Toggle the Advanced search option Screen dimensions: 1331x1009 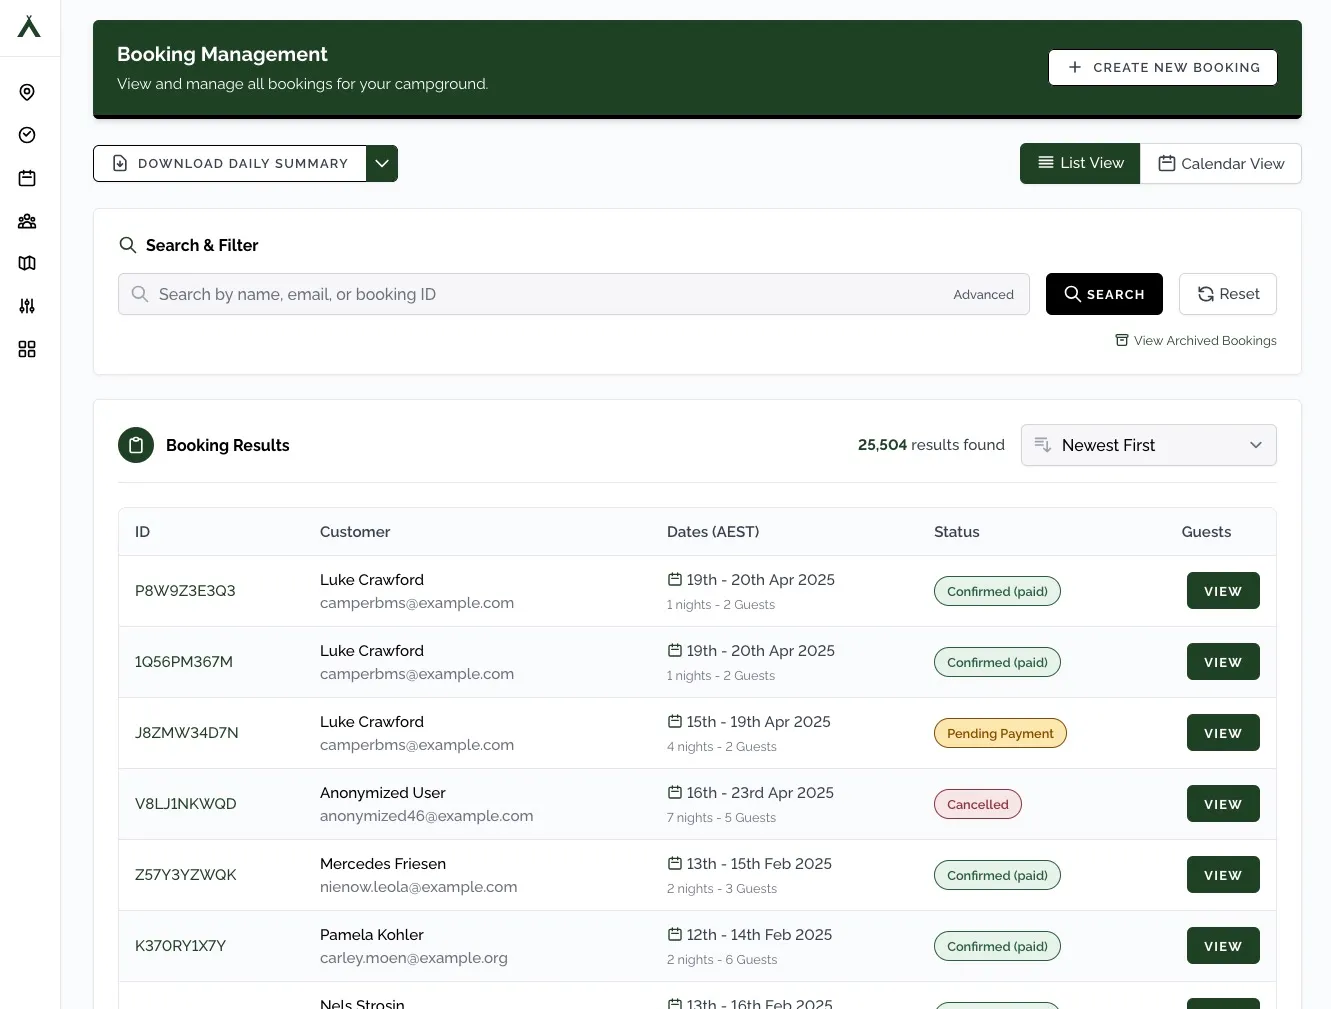[983, 295]
